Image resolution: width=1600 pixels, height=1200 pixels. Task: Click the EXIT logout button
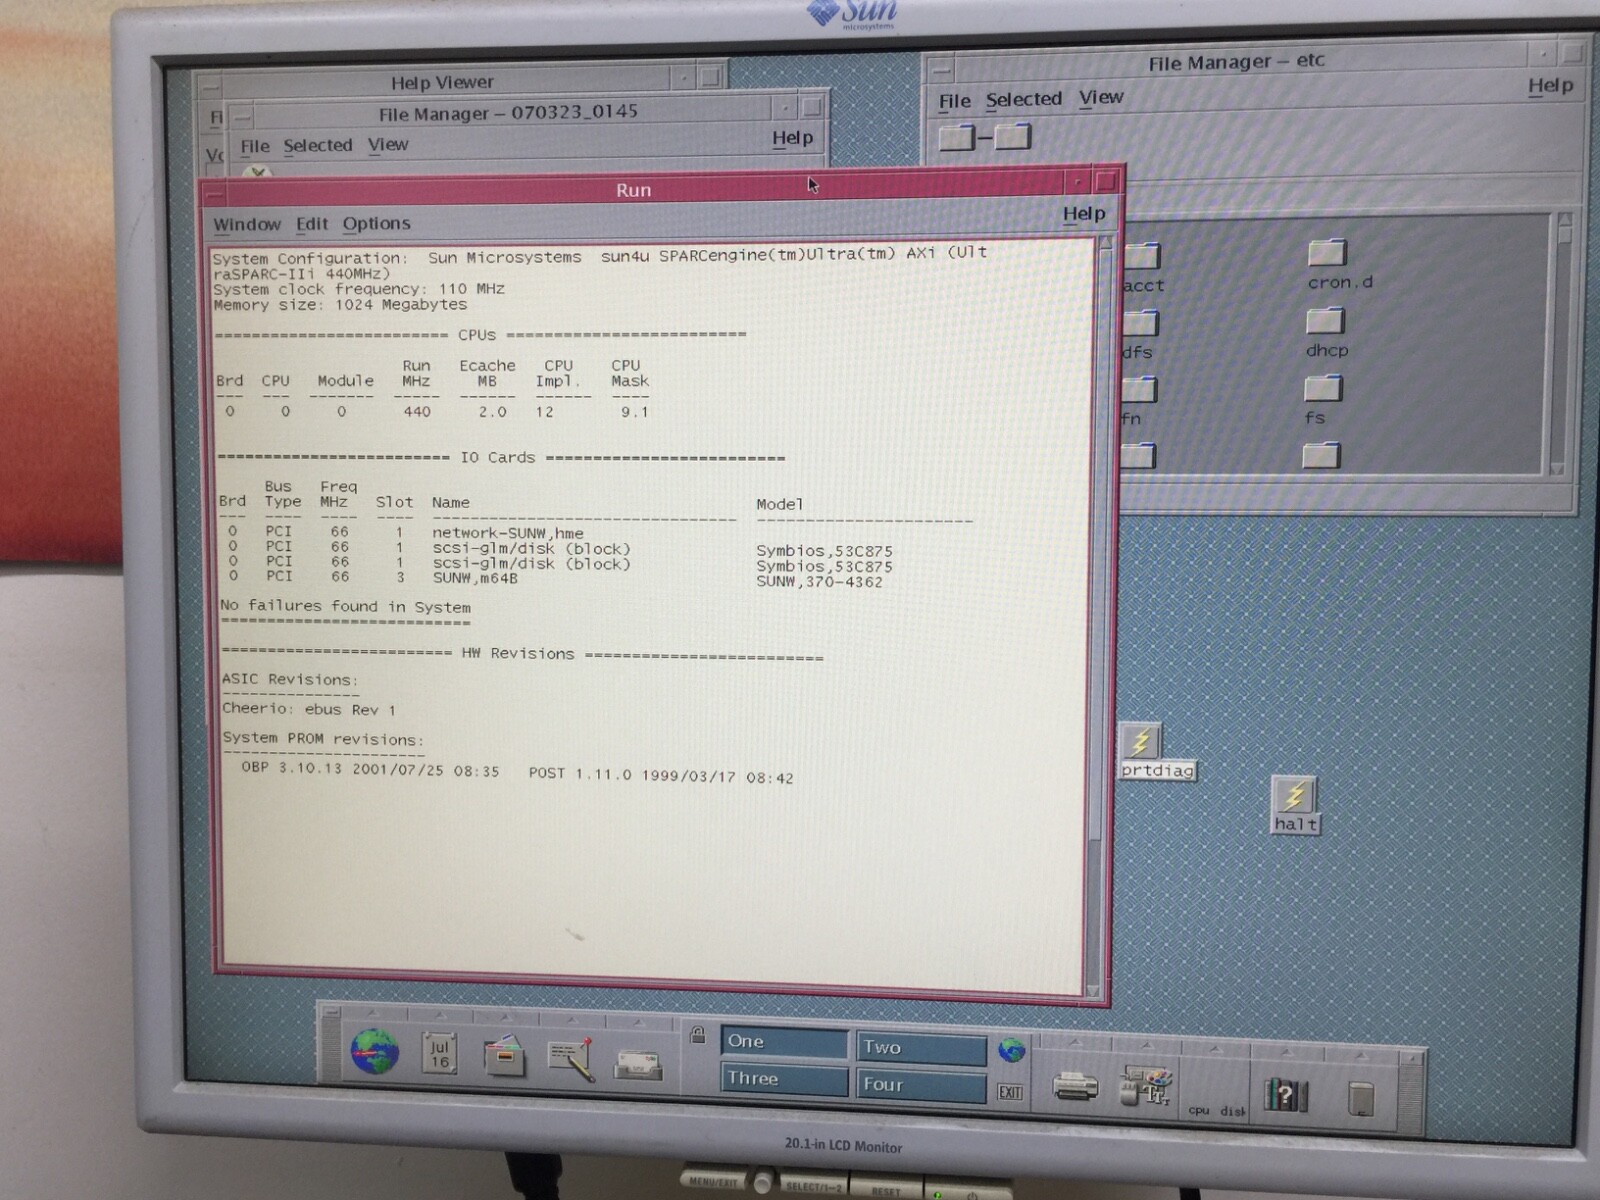tap(1010, 1092)
